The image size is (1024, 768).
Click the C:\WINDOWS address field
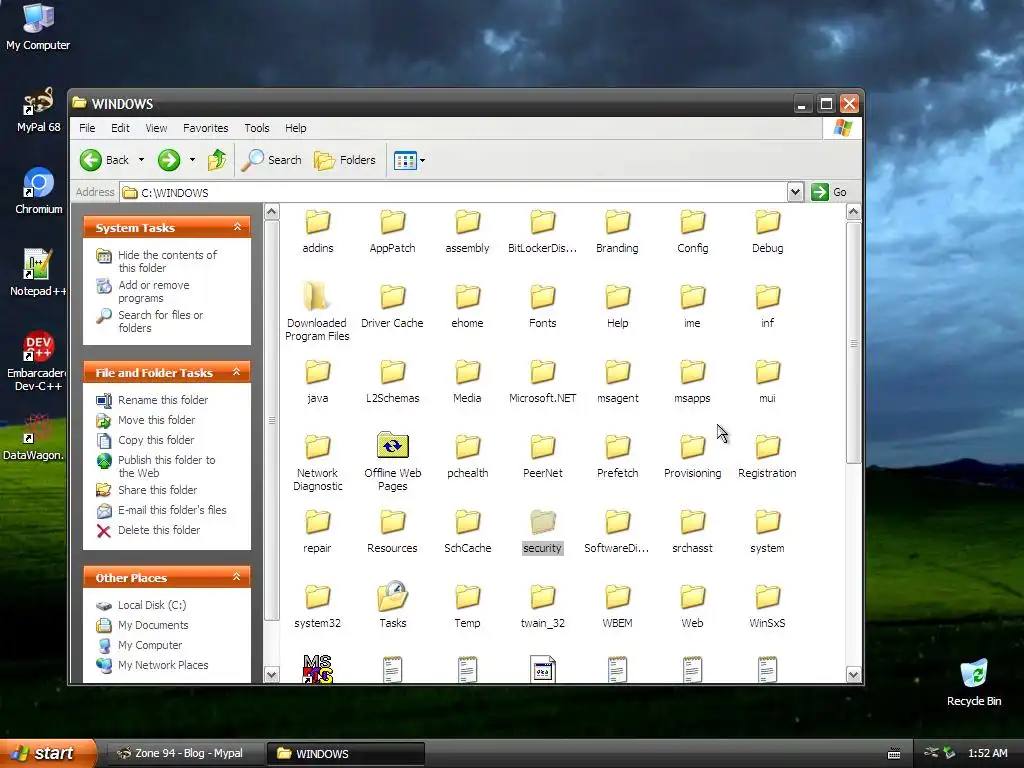[x=455, y=193]
